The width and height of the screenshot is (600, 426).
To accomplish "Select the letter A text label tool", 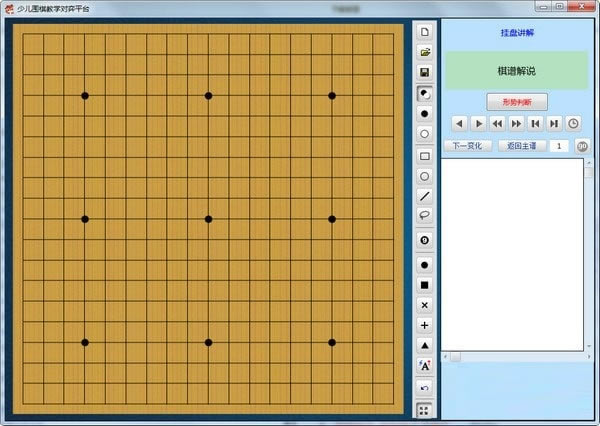I will (424, 366).
